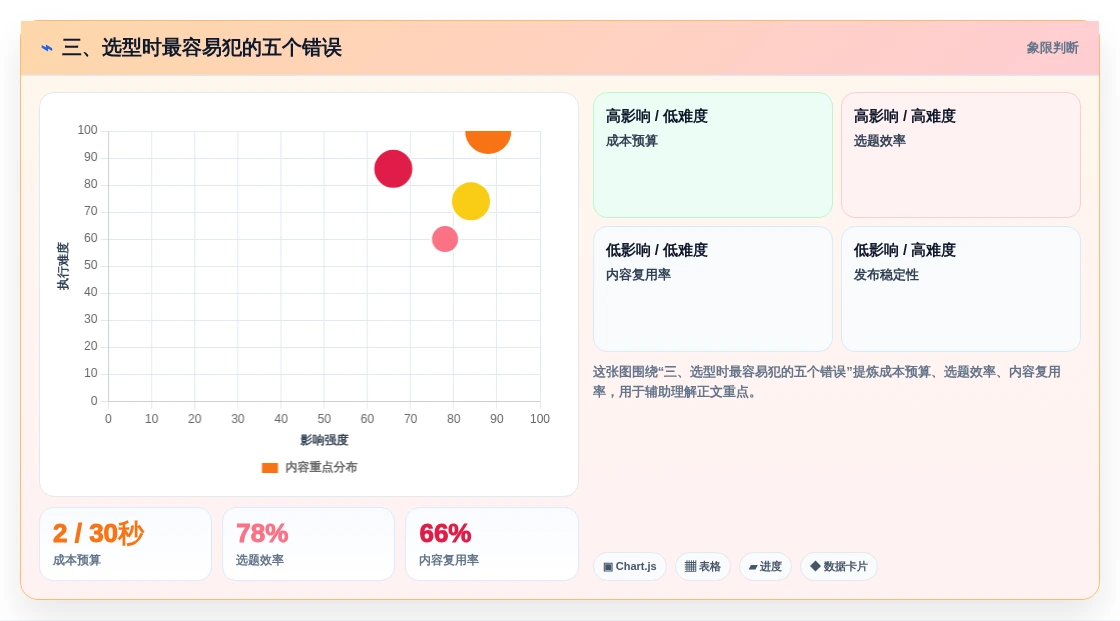
Task: Click the diamond icon in 数据卡片 chip
Action: pos(815,566)
